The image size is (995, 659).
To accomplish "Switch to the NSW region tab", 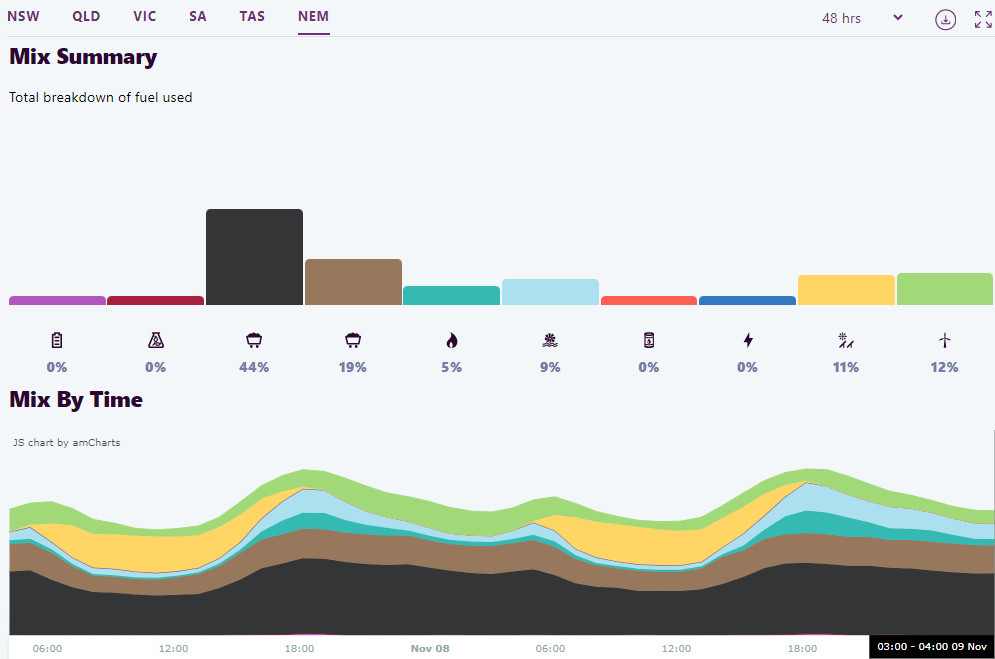I will point(23,17).
